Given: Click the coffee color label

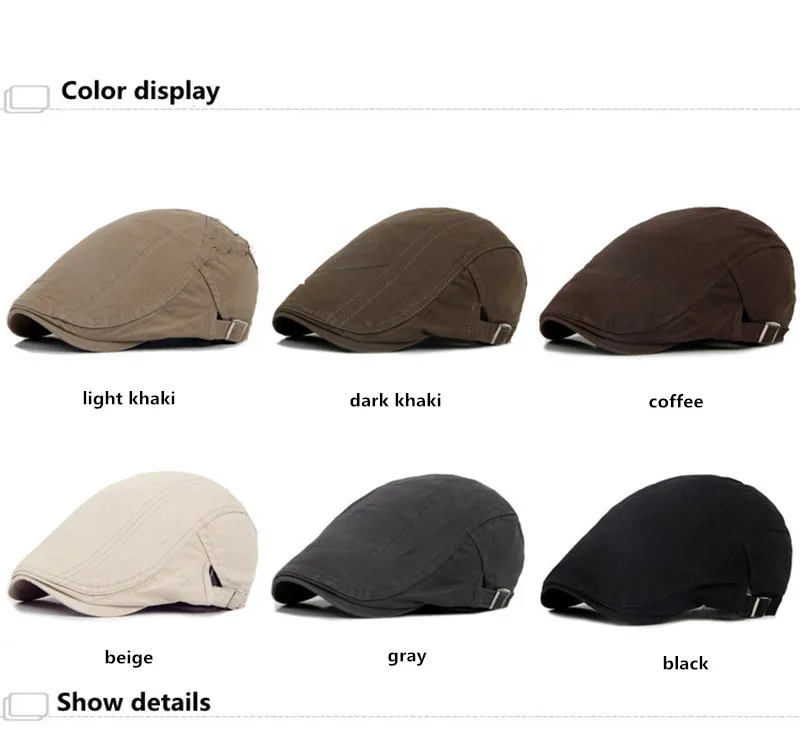Looking at the screenshot, I should click(x=676, y=402).
